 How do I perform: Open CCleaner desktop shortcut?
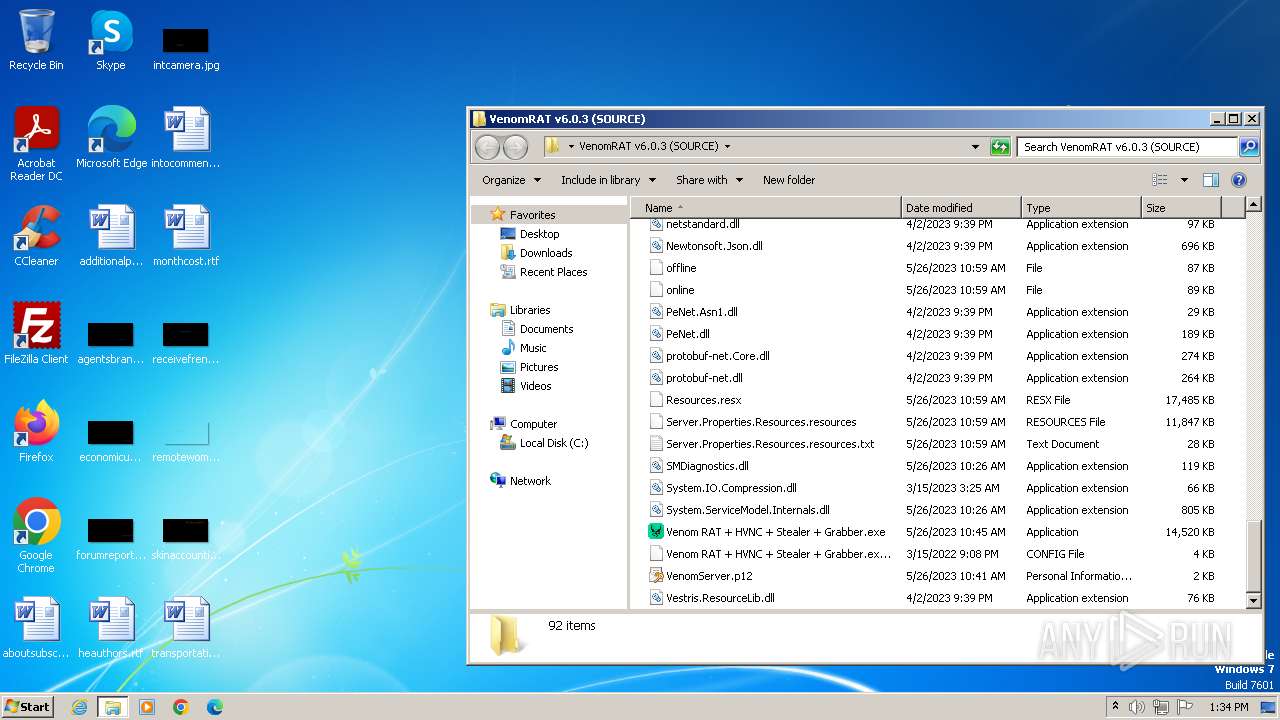tap(36, 235)
